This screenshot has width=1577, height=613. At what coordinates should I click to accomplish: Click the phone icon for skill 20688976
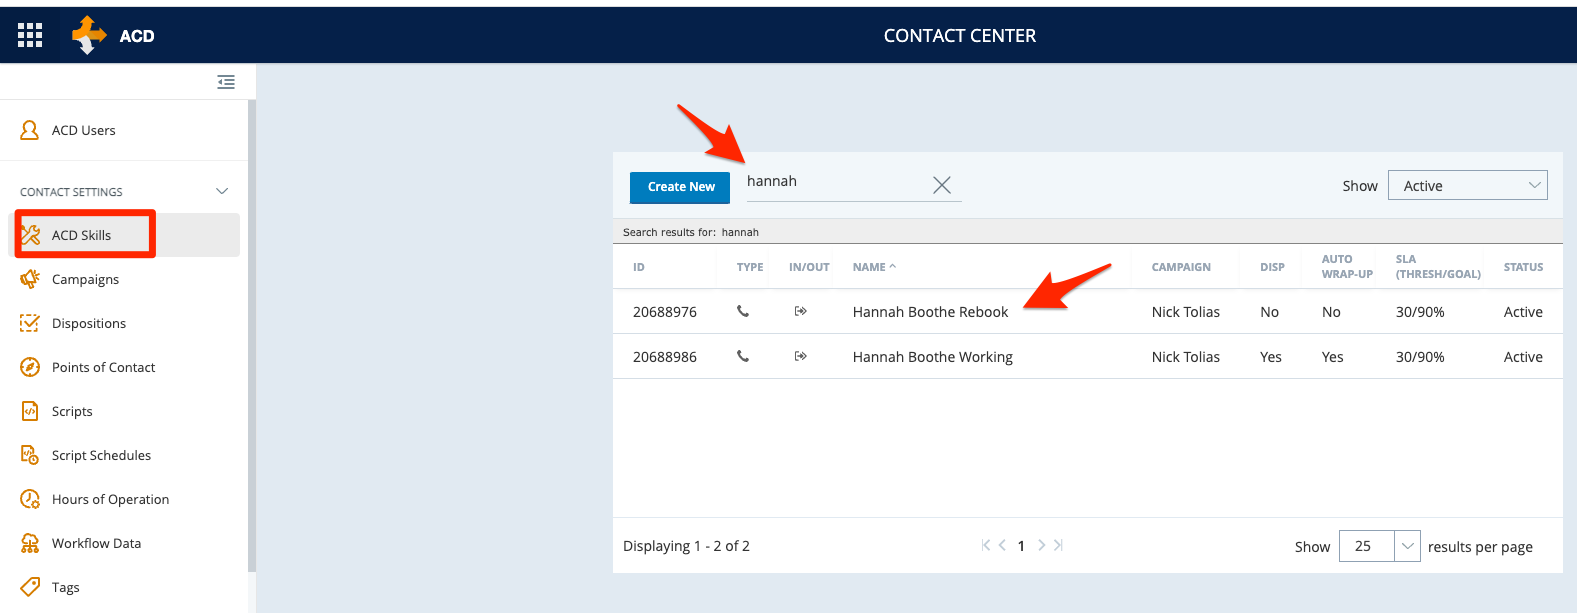743,311
